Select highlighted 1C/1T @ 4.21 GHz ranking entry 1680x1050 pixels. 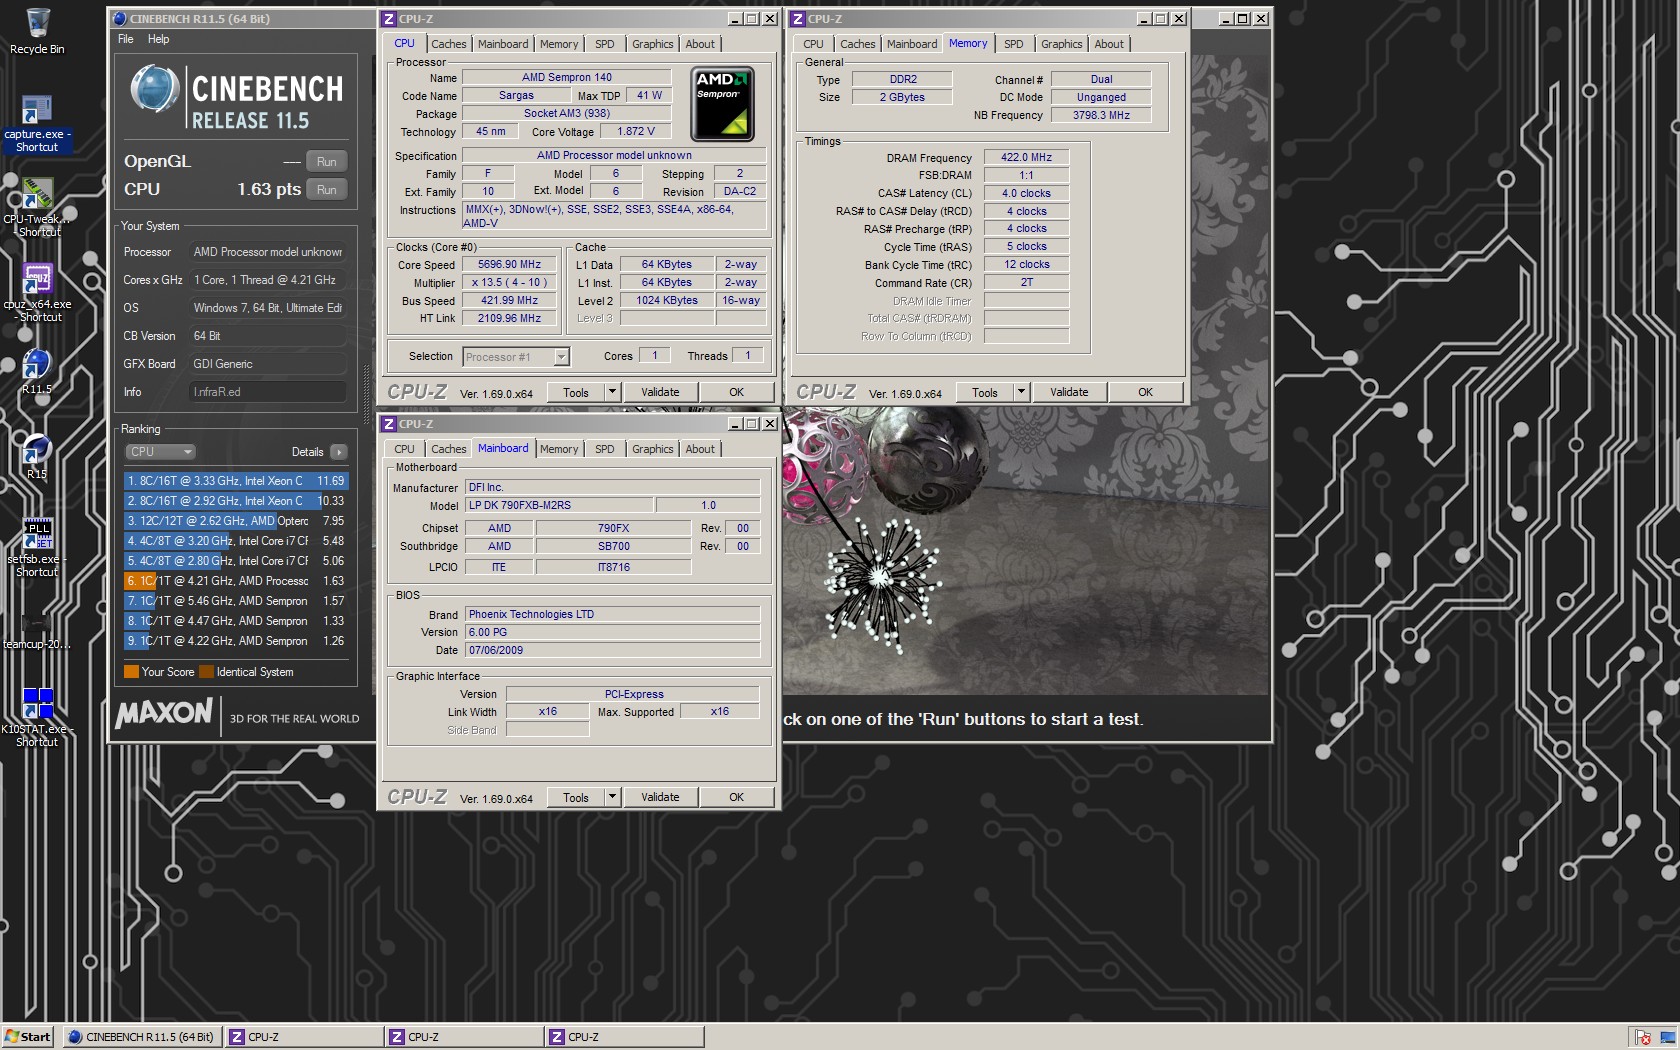(x=235, y=581)
